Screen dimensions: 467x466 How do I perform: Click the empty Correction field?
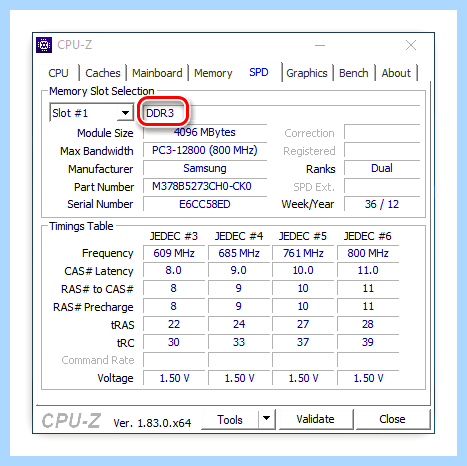(382, 132)
